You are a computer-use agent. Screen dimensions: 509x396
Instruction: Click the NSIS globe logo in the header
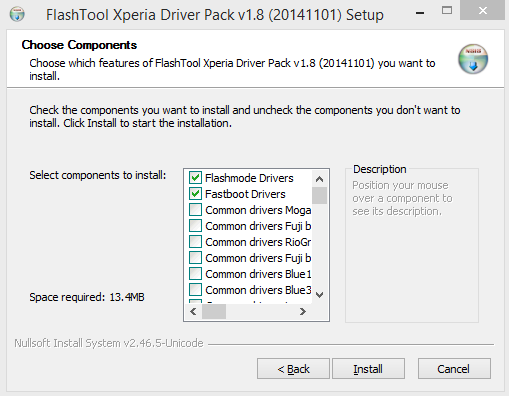(x=473, y=59)
